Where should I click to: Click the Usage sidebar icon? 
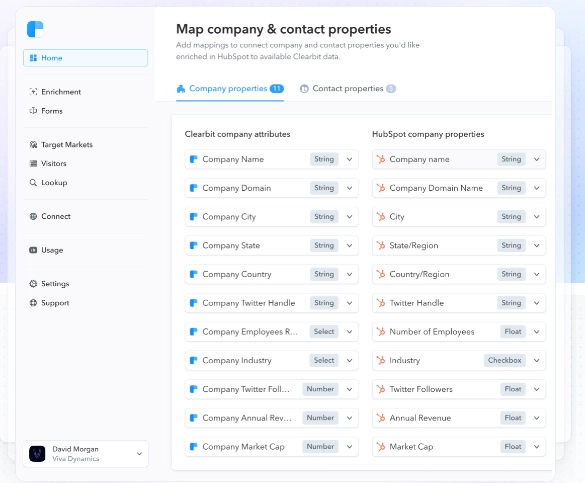(33, 250)
